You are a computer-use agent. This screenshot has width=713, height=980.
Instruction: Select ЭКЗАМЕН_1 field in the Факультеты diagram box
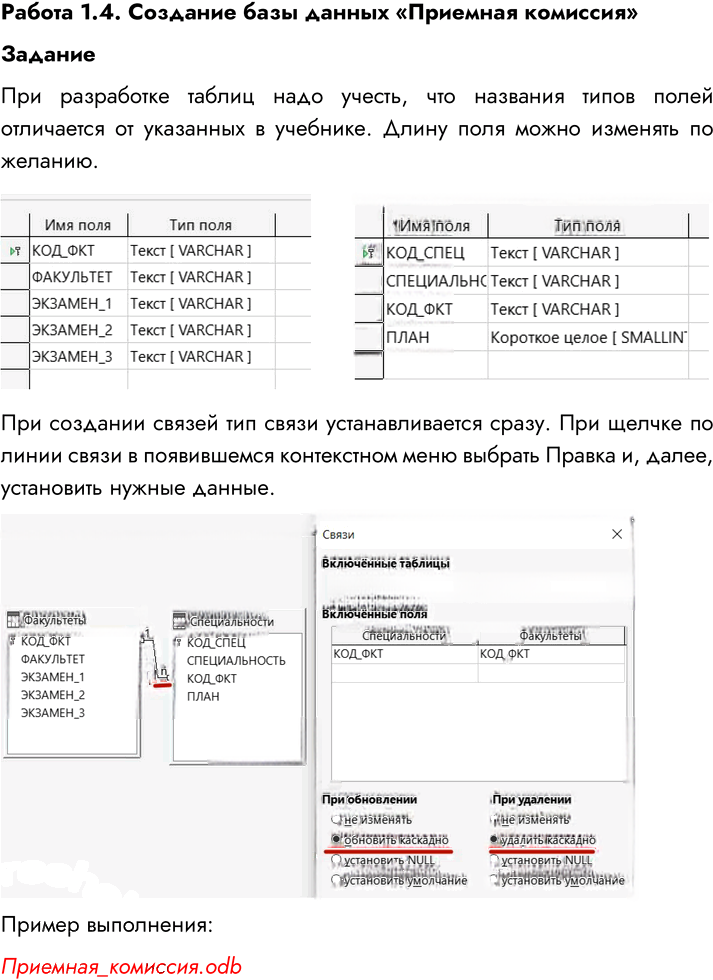coord(52,677)
